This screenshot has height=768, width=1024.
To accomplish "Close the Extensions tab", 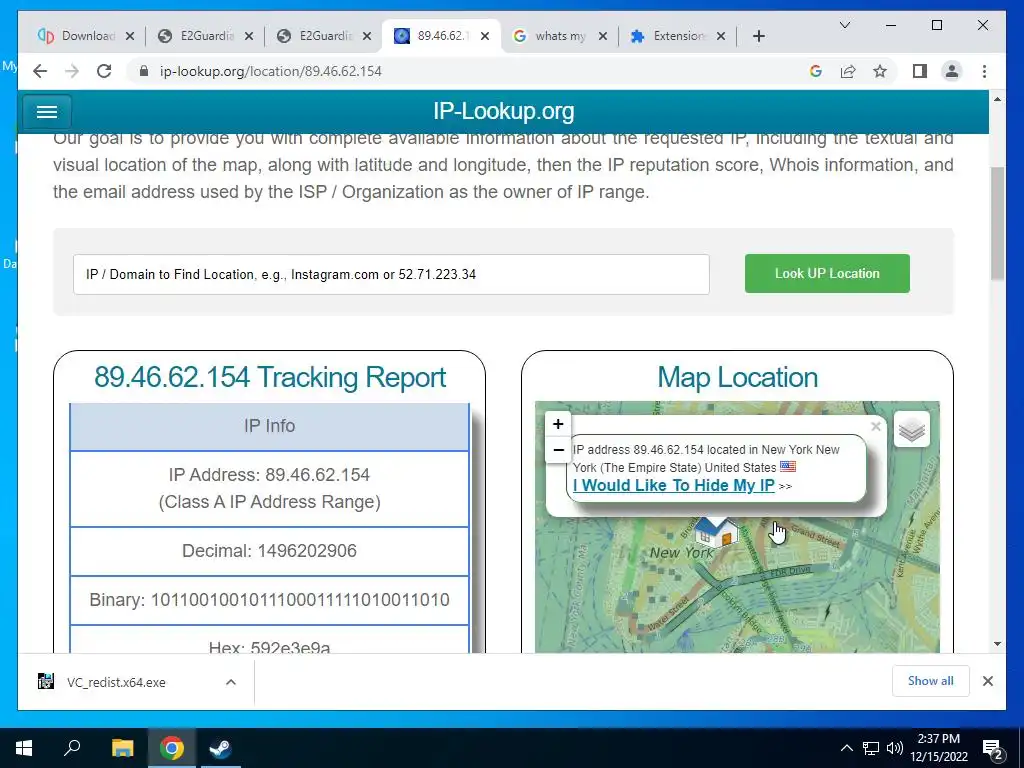I will [720, 36].
